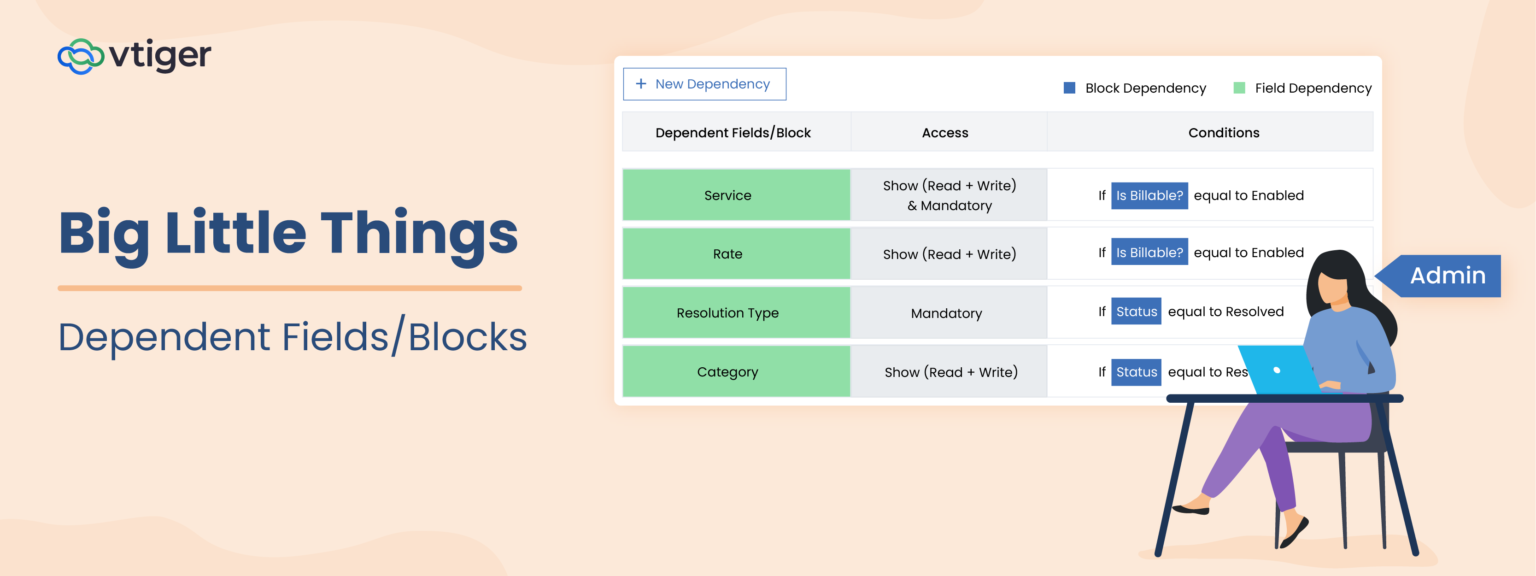Click the New Dependency button

[x=704, y=84]
